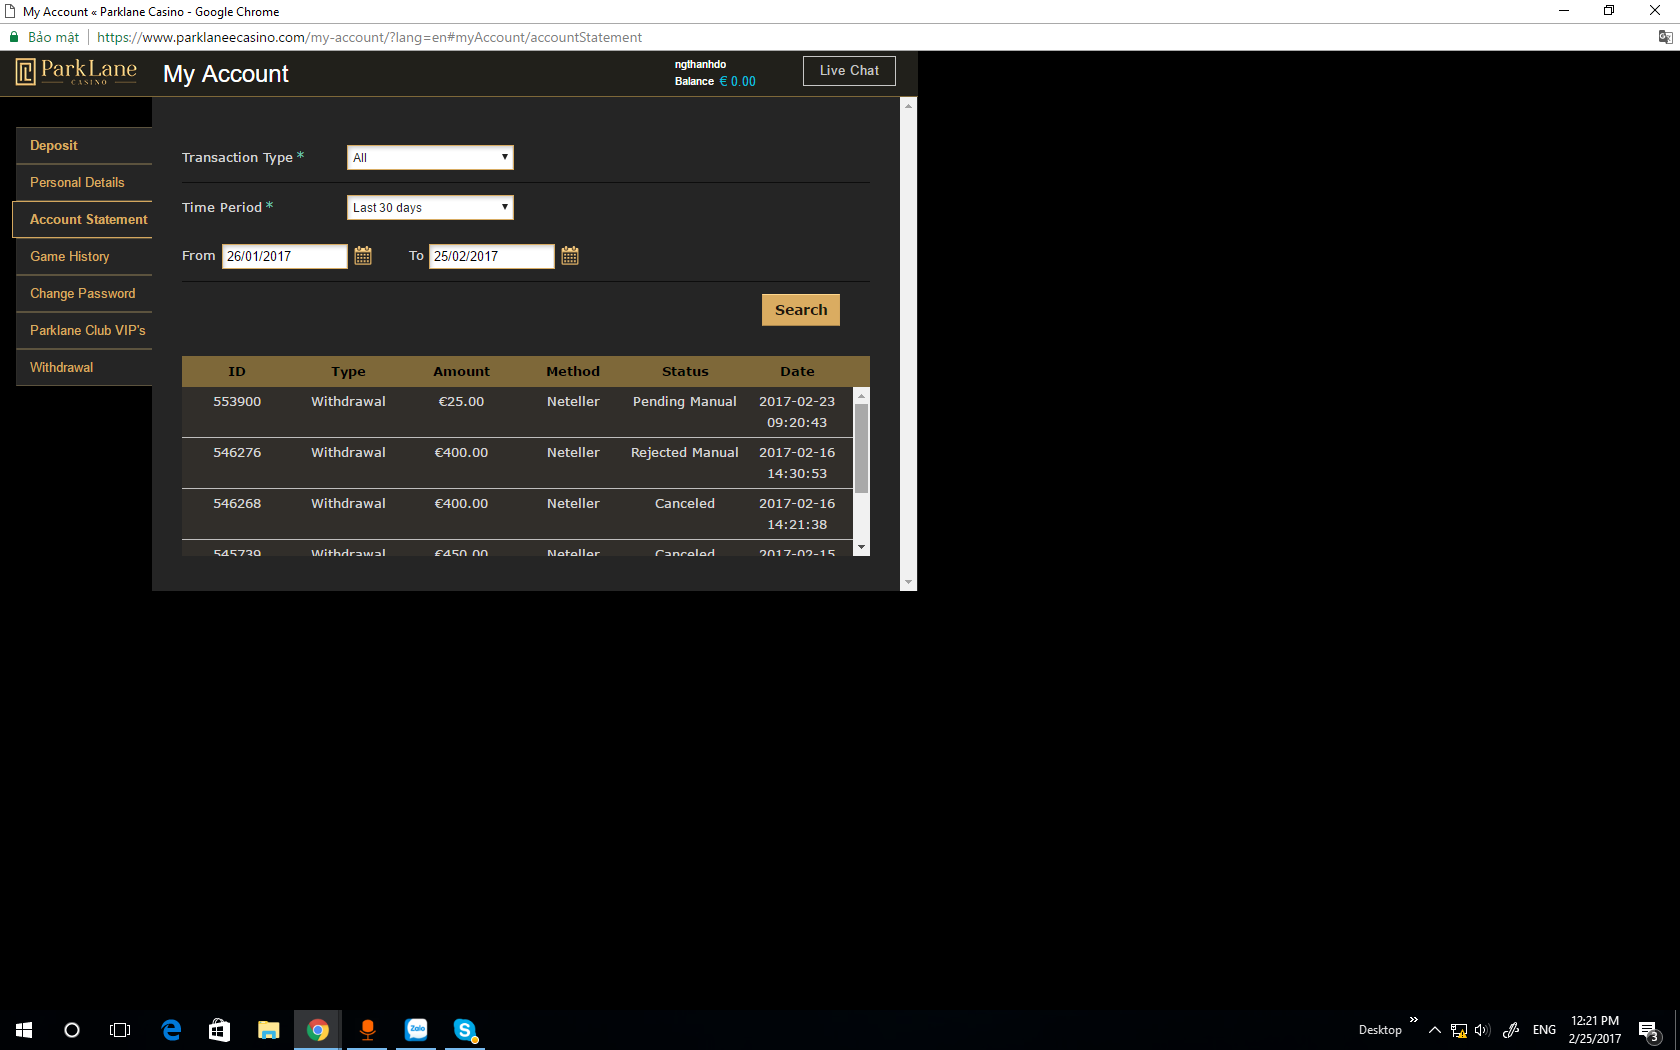Launch Microsoft Edge from taskbar
Image resolution: width=1680 pixels, height=1050 pixels.
pos(171,1030)
